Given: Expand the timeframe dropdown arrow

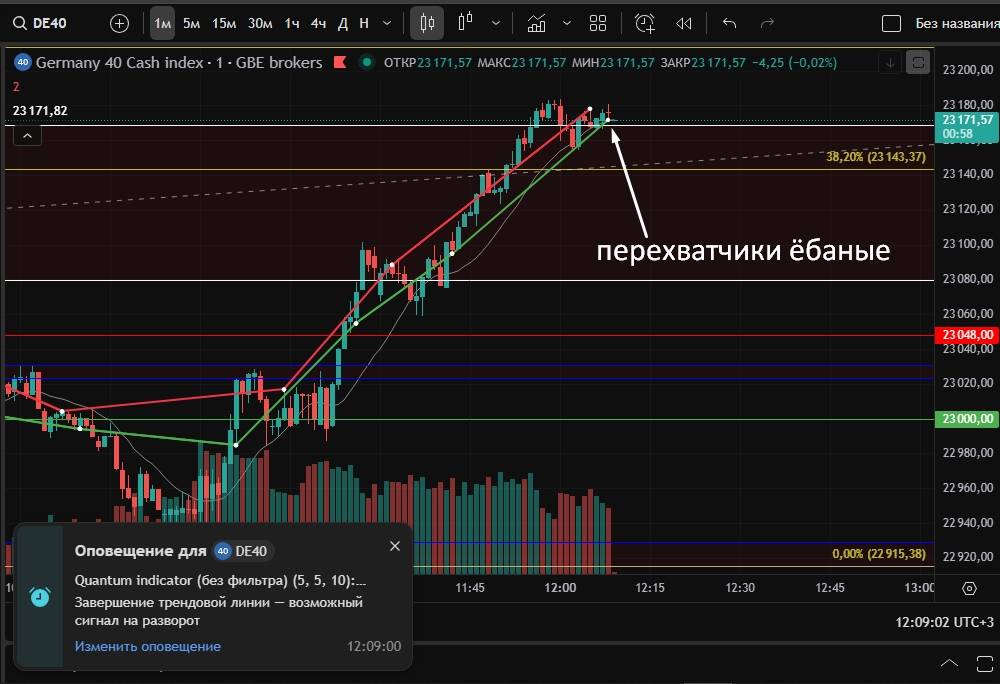Looking at the screenshot, I should point(387,23).
